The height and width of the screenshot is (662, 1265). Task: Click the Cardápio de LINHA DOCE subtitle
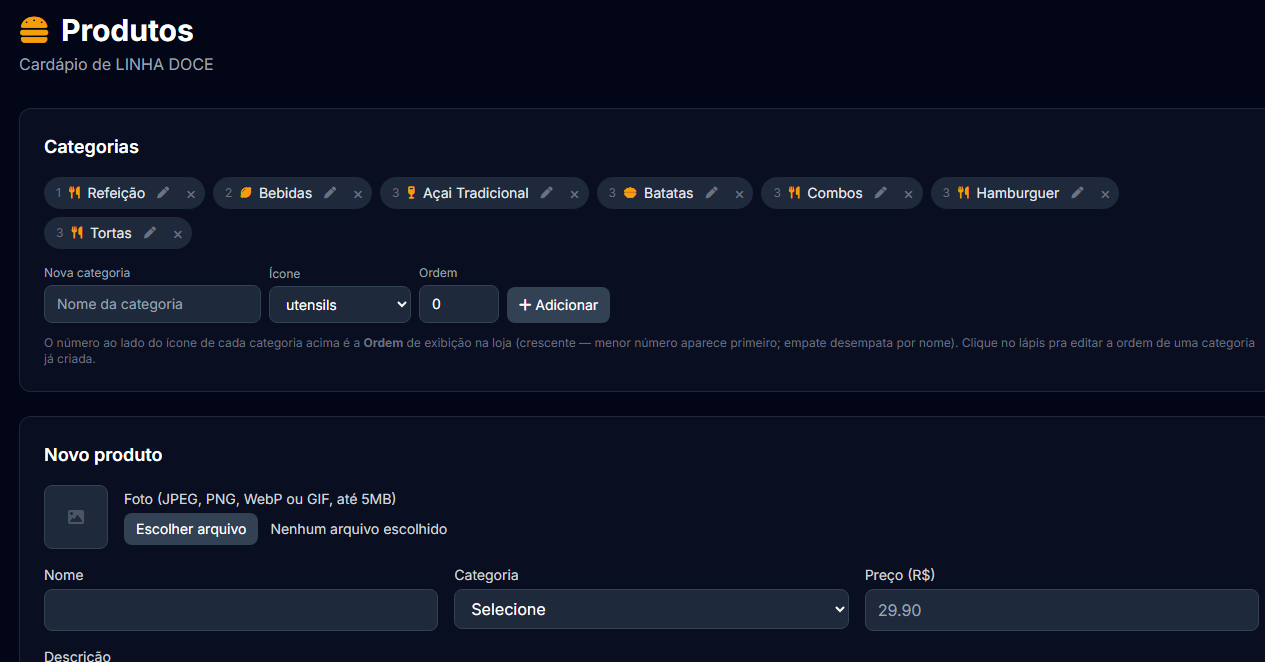pyautogui.click(x=116, y=65)
